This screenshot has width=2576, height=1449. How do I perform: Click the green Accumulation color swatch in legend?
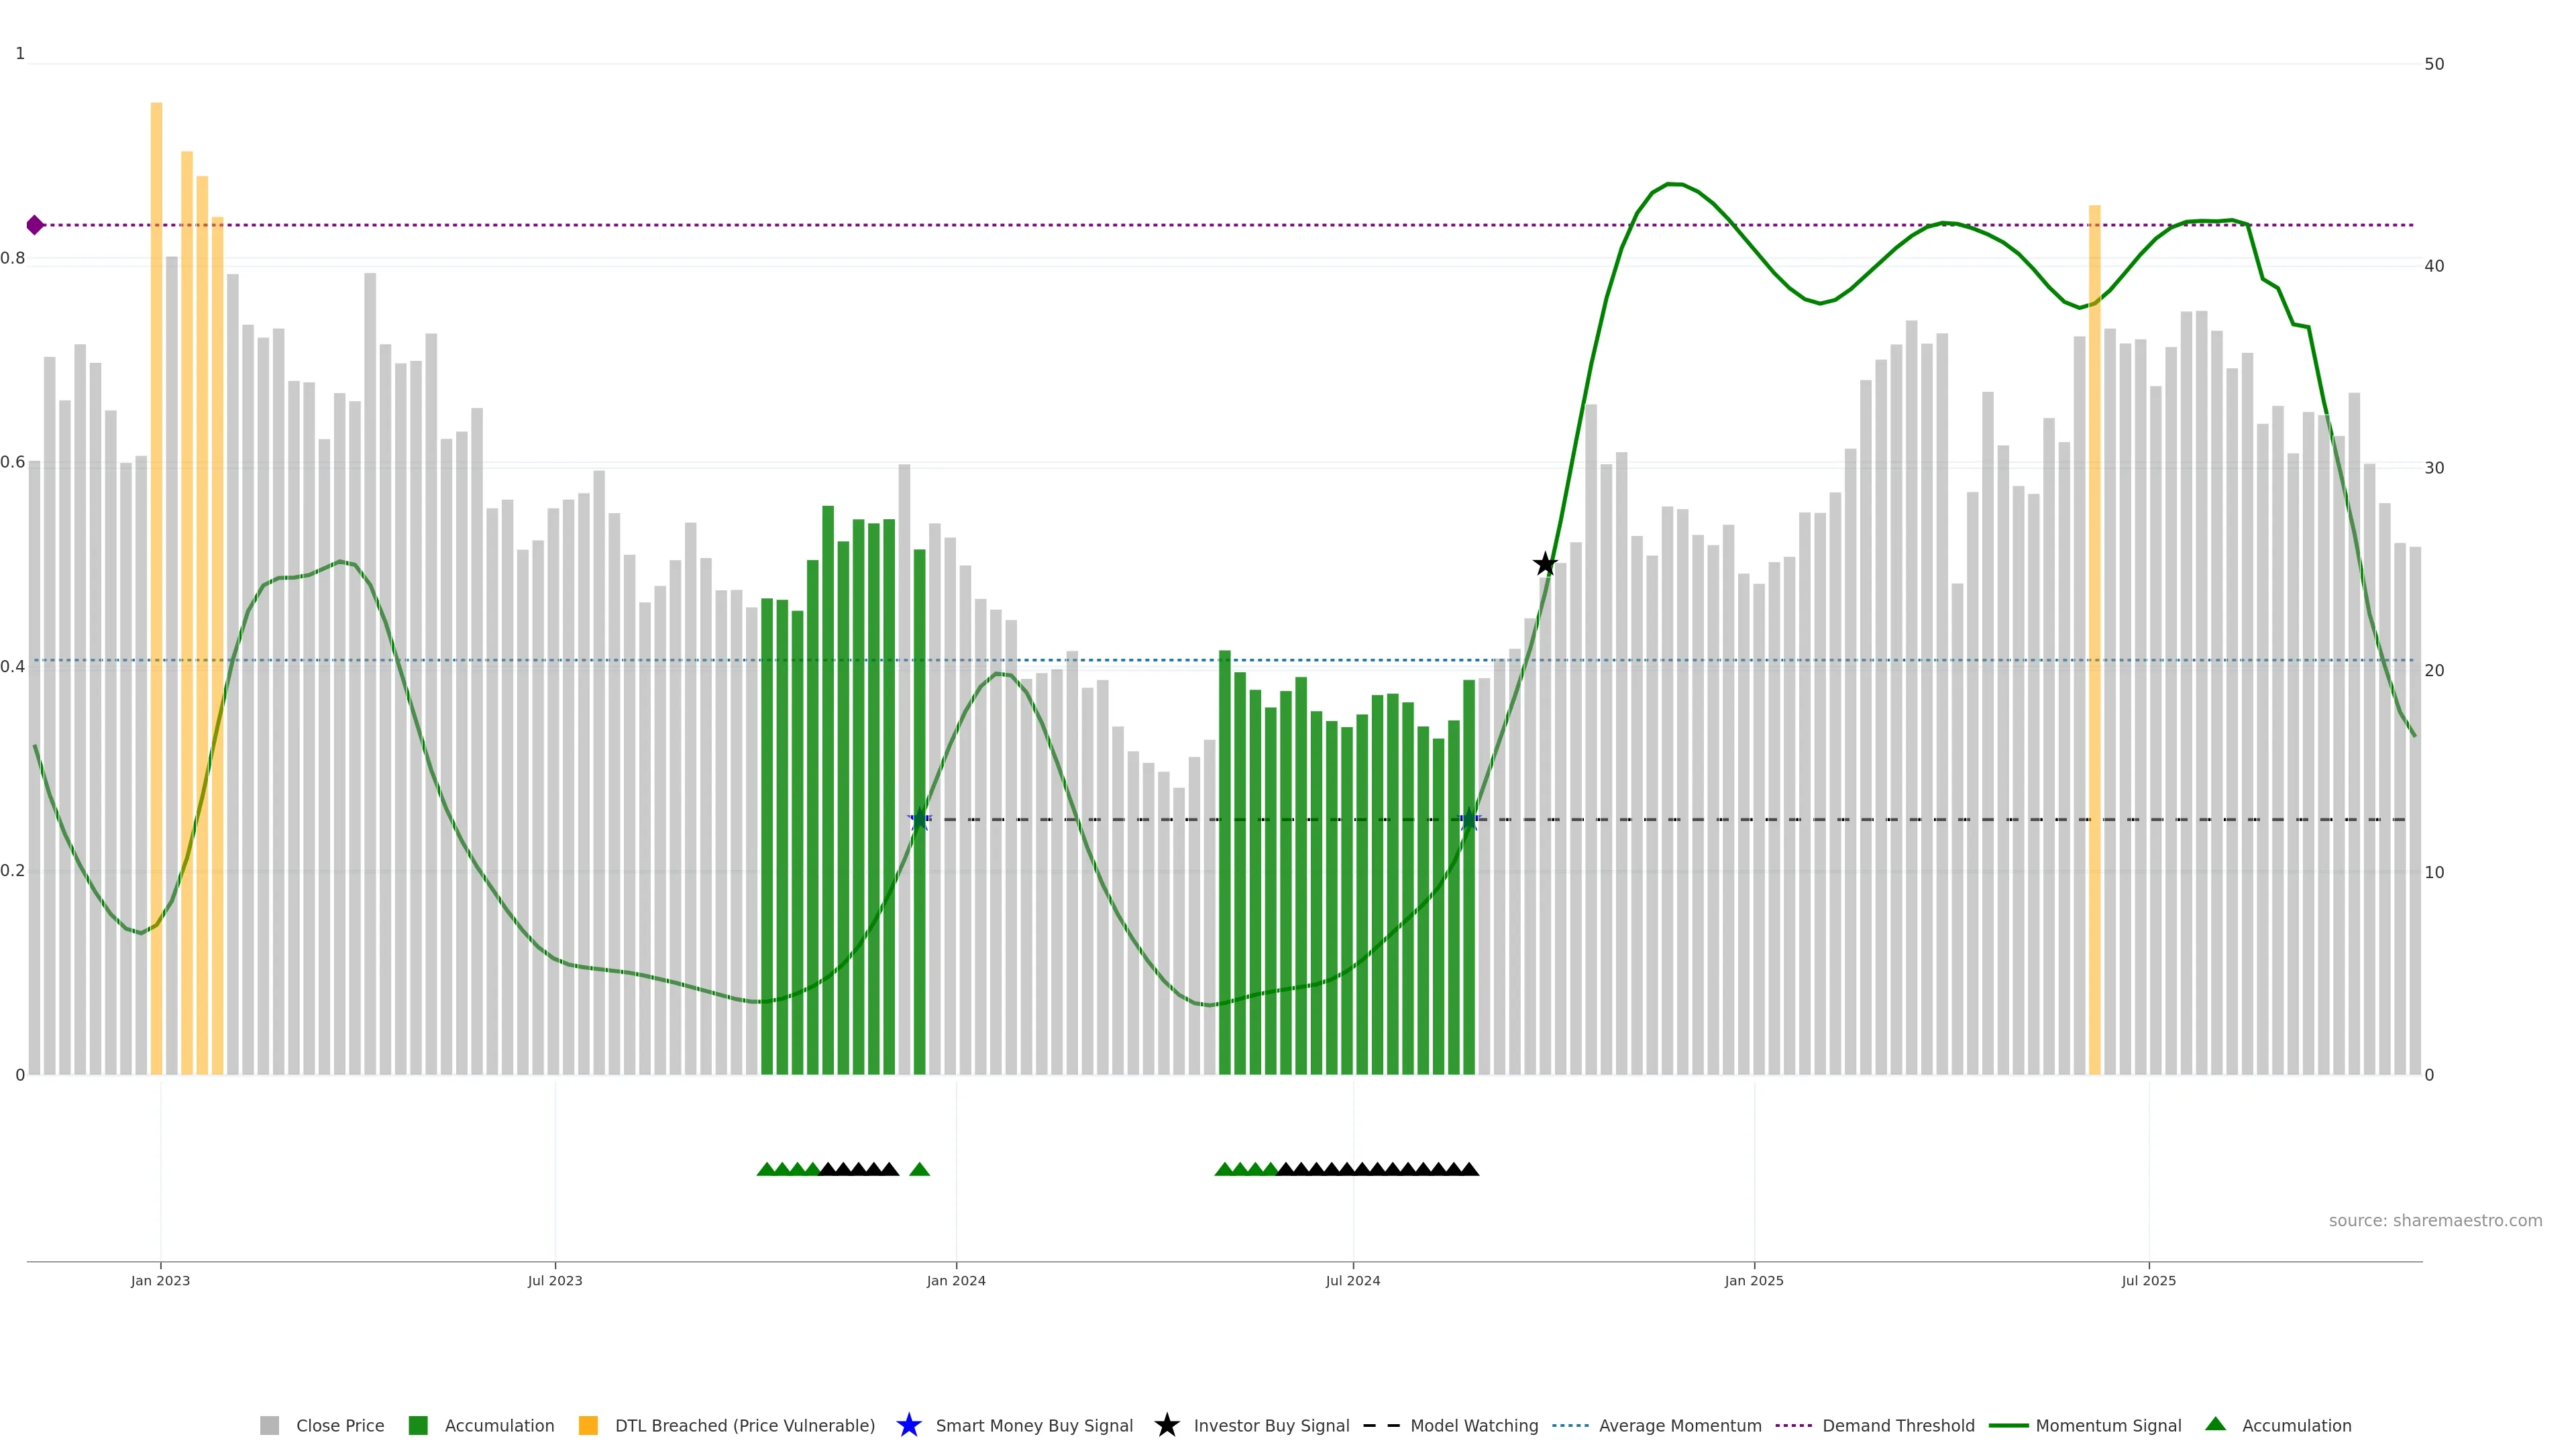tap(418, 1426)
